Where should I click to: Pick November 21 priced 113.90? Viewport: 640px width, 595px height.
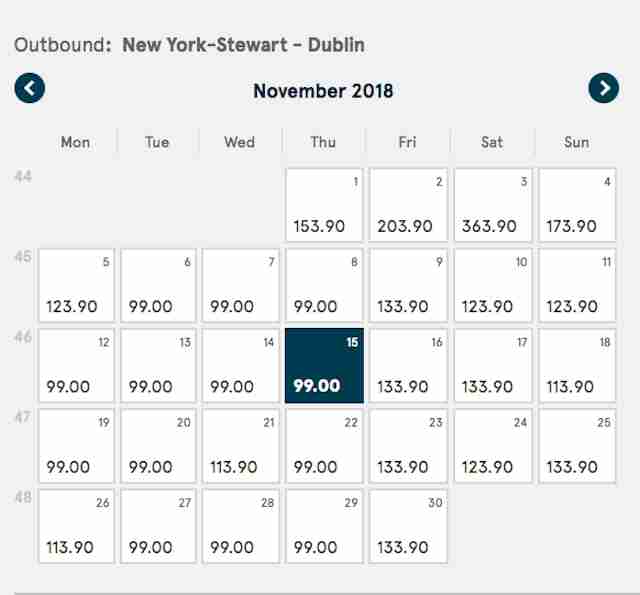pos(241,446)
